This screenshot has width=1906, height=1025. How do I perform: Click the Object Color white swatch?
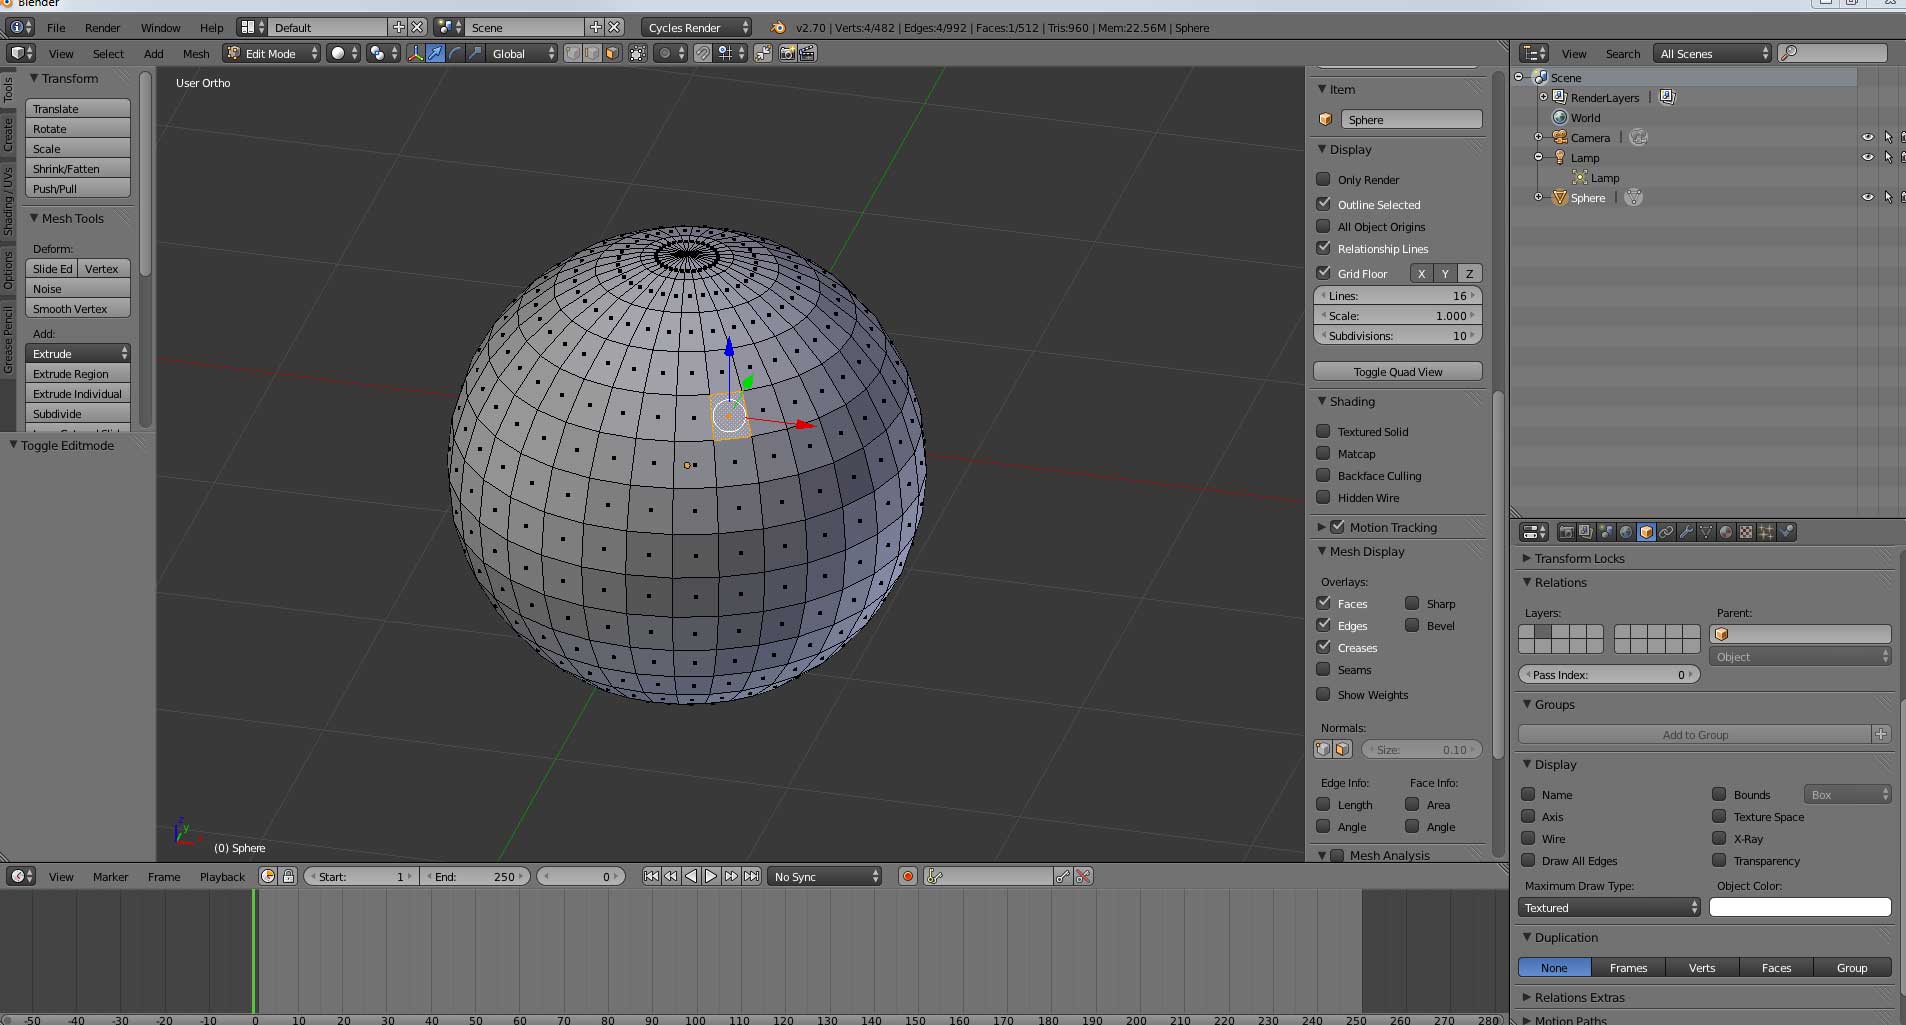pos(1800,907)
